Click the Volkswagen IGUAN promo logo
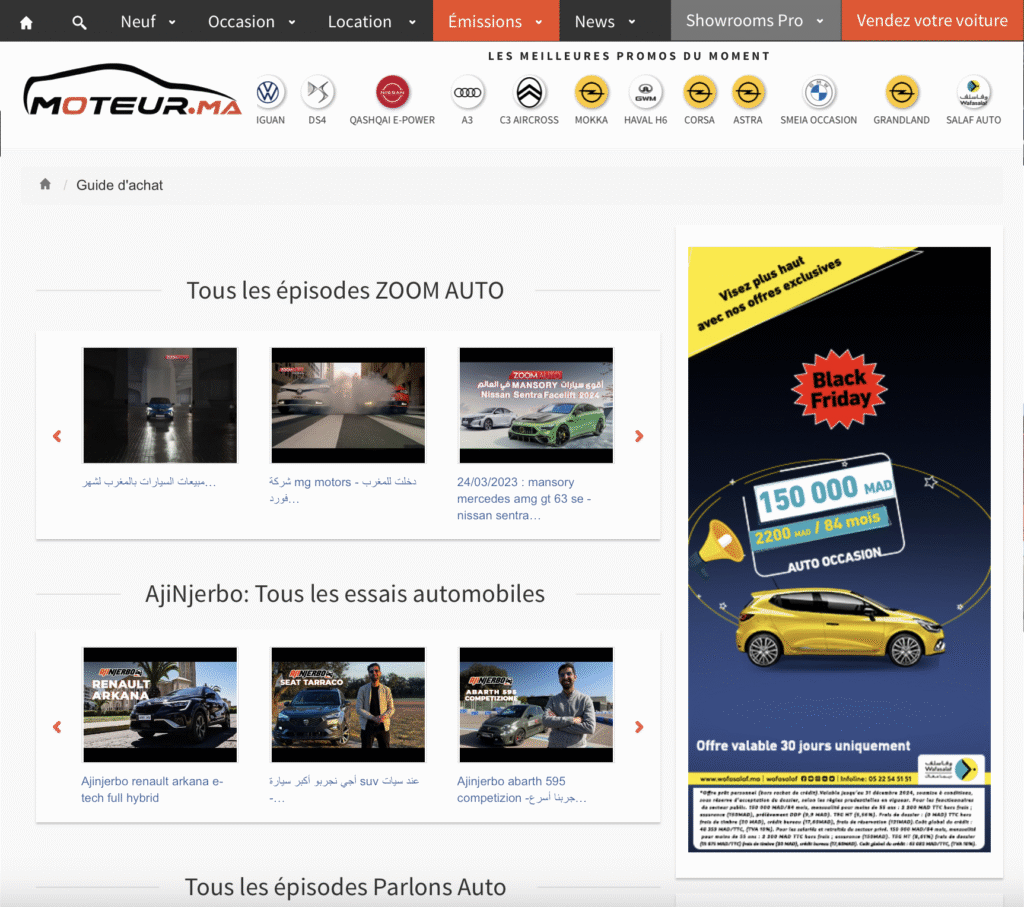Image resolution: width=1024 pixels, height=907 pixels. pos(268,92)
